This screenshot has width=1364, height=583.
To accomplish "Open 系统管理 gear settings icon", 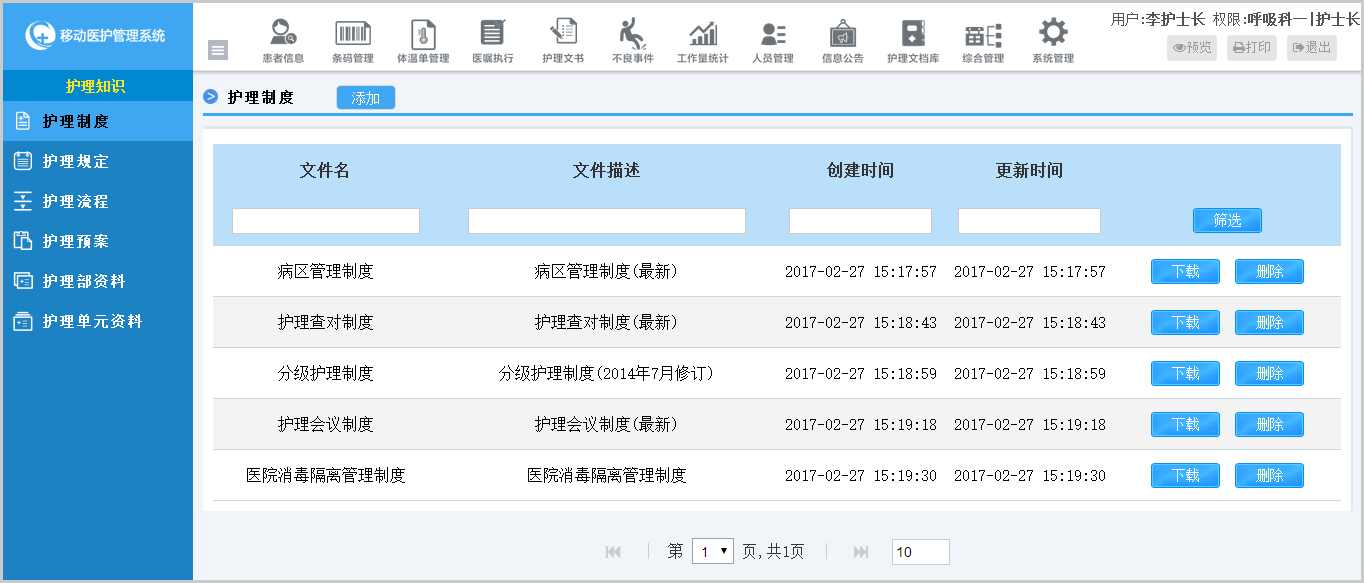I will [1053, 41].
